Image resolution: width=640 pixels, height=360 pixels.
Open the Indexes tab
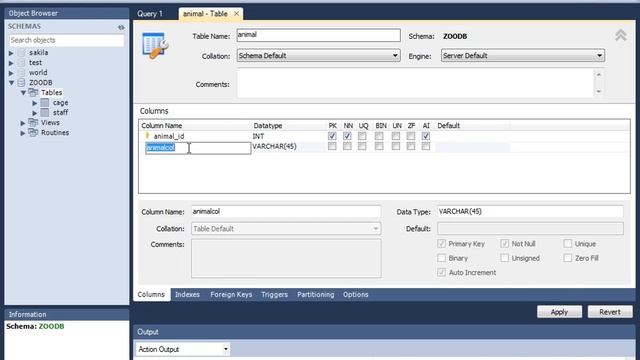[187, 295]
